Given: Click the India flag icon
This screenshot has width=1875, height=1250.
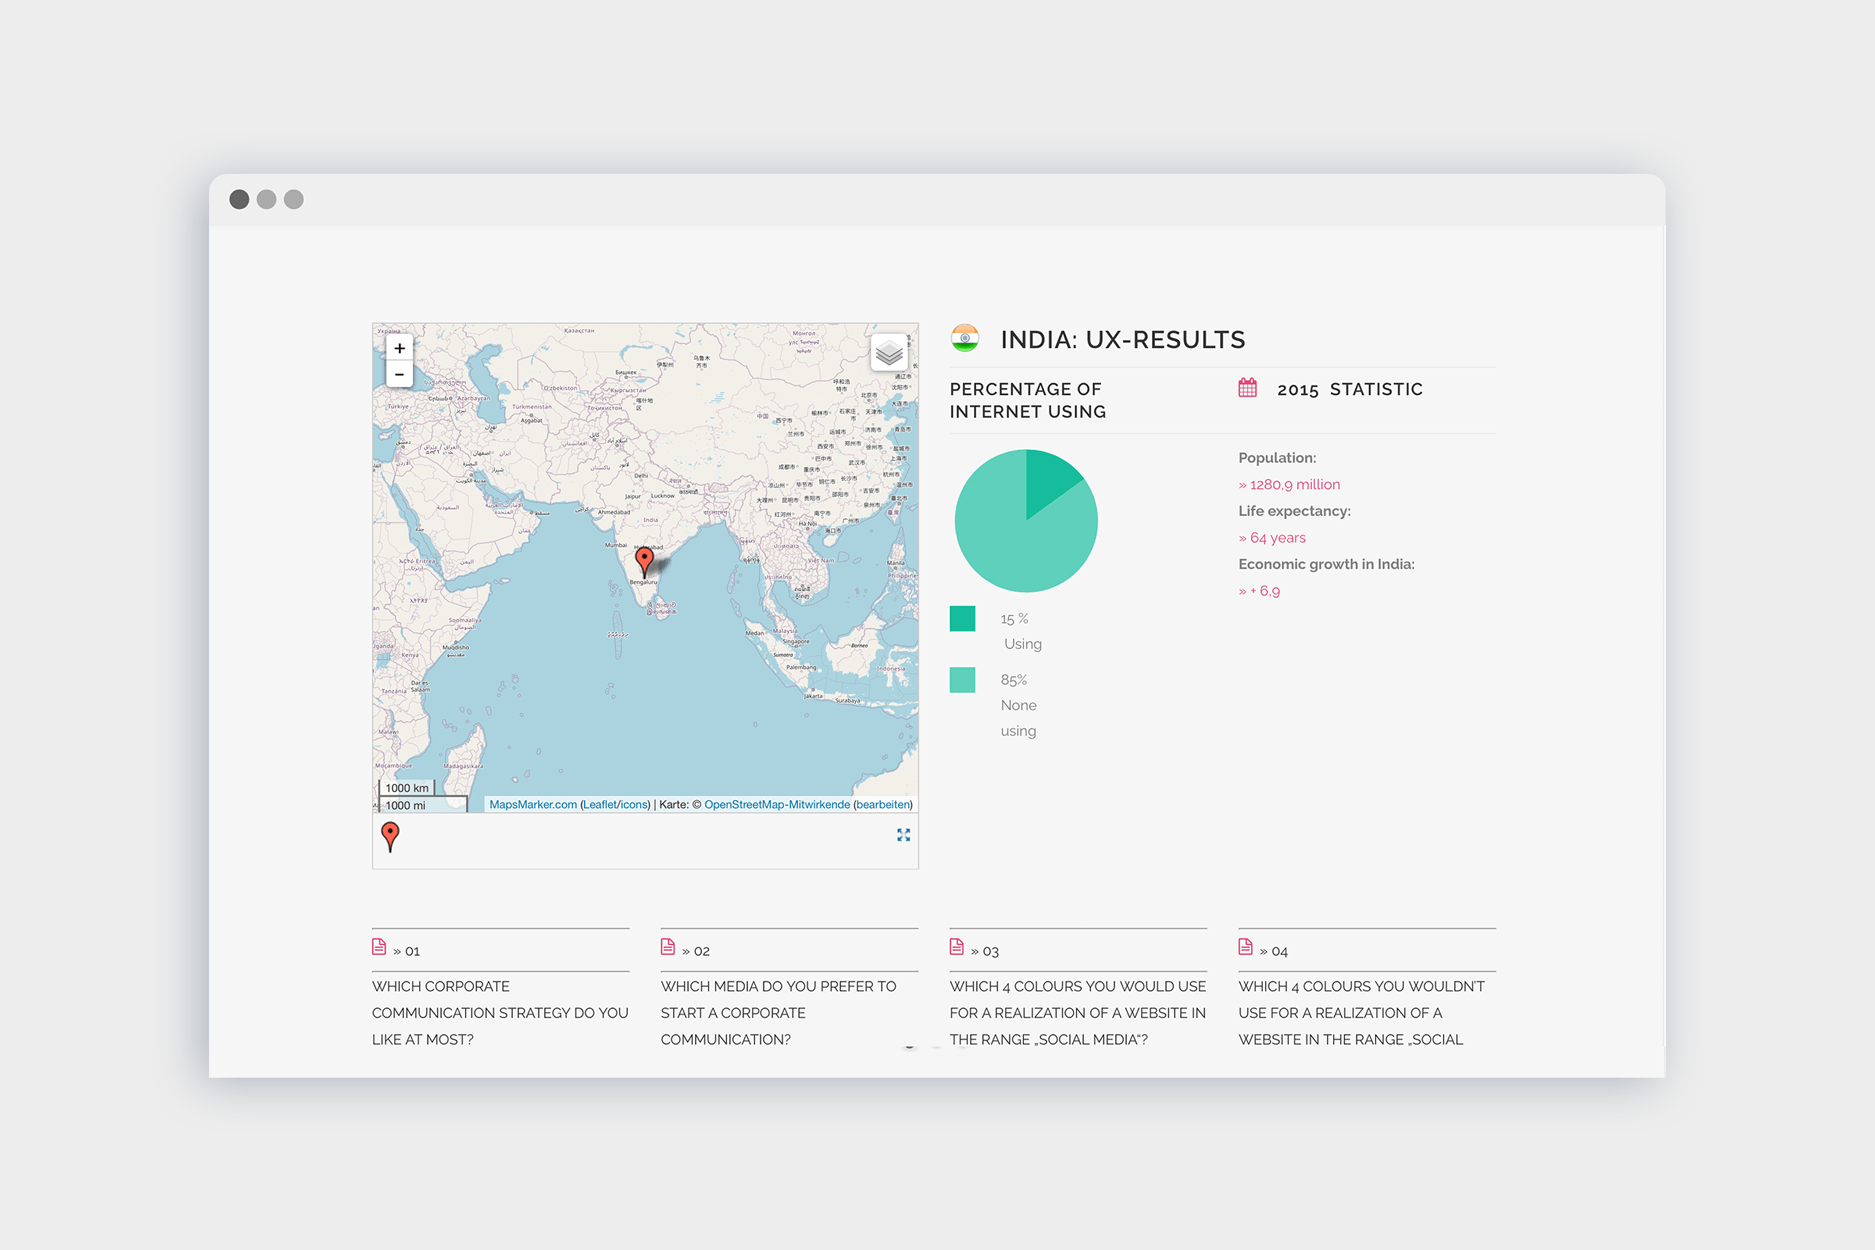Looking at the screenshot, I should [965, 339].
